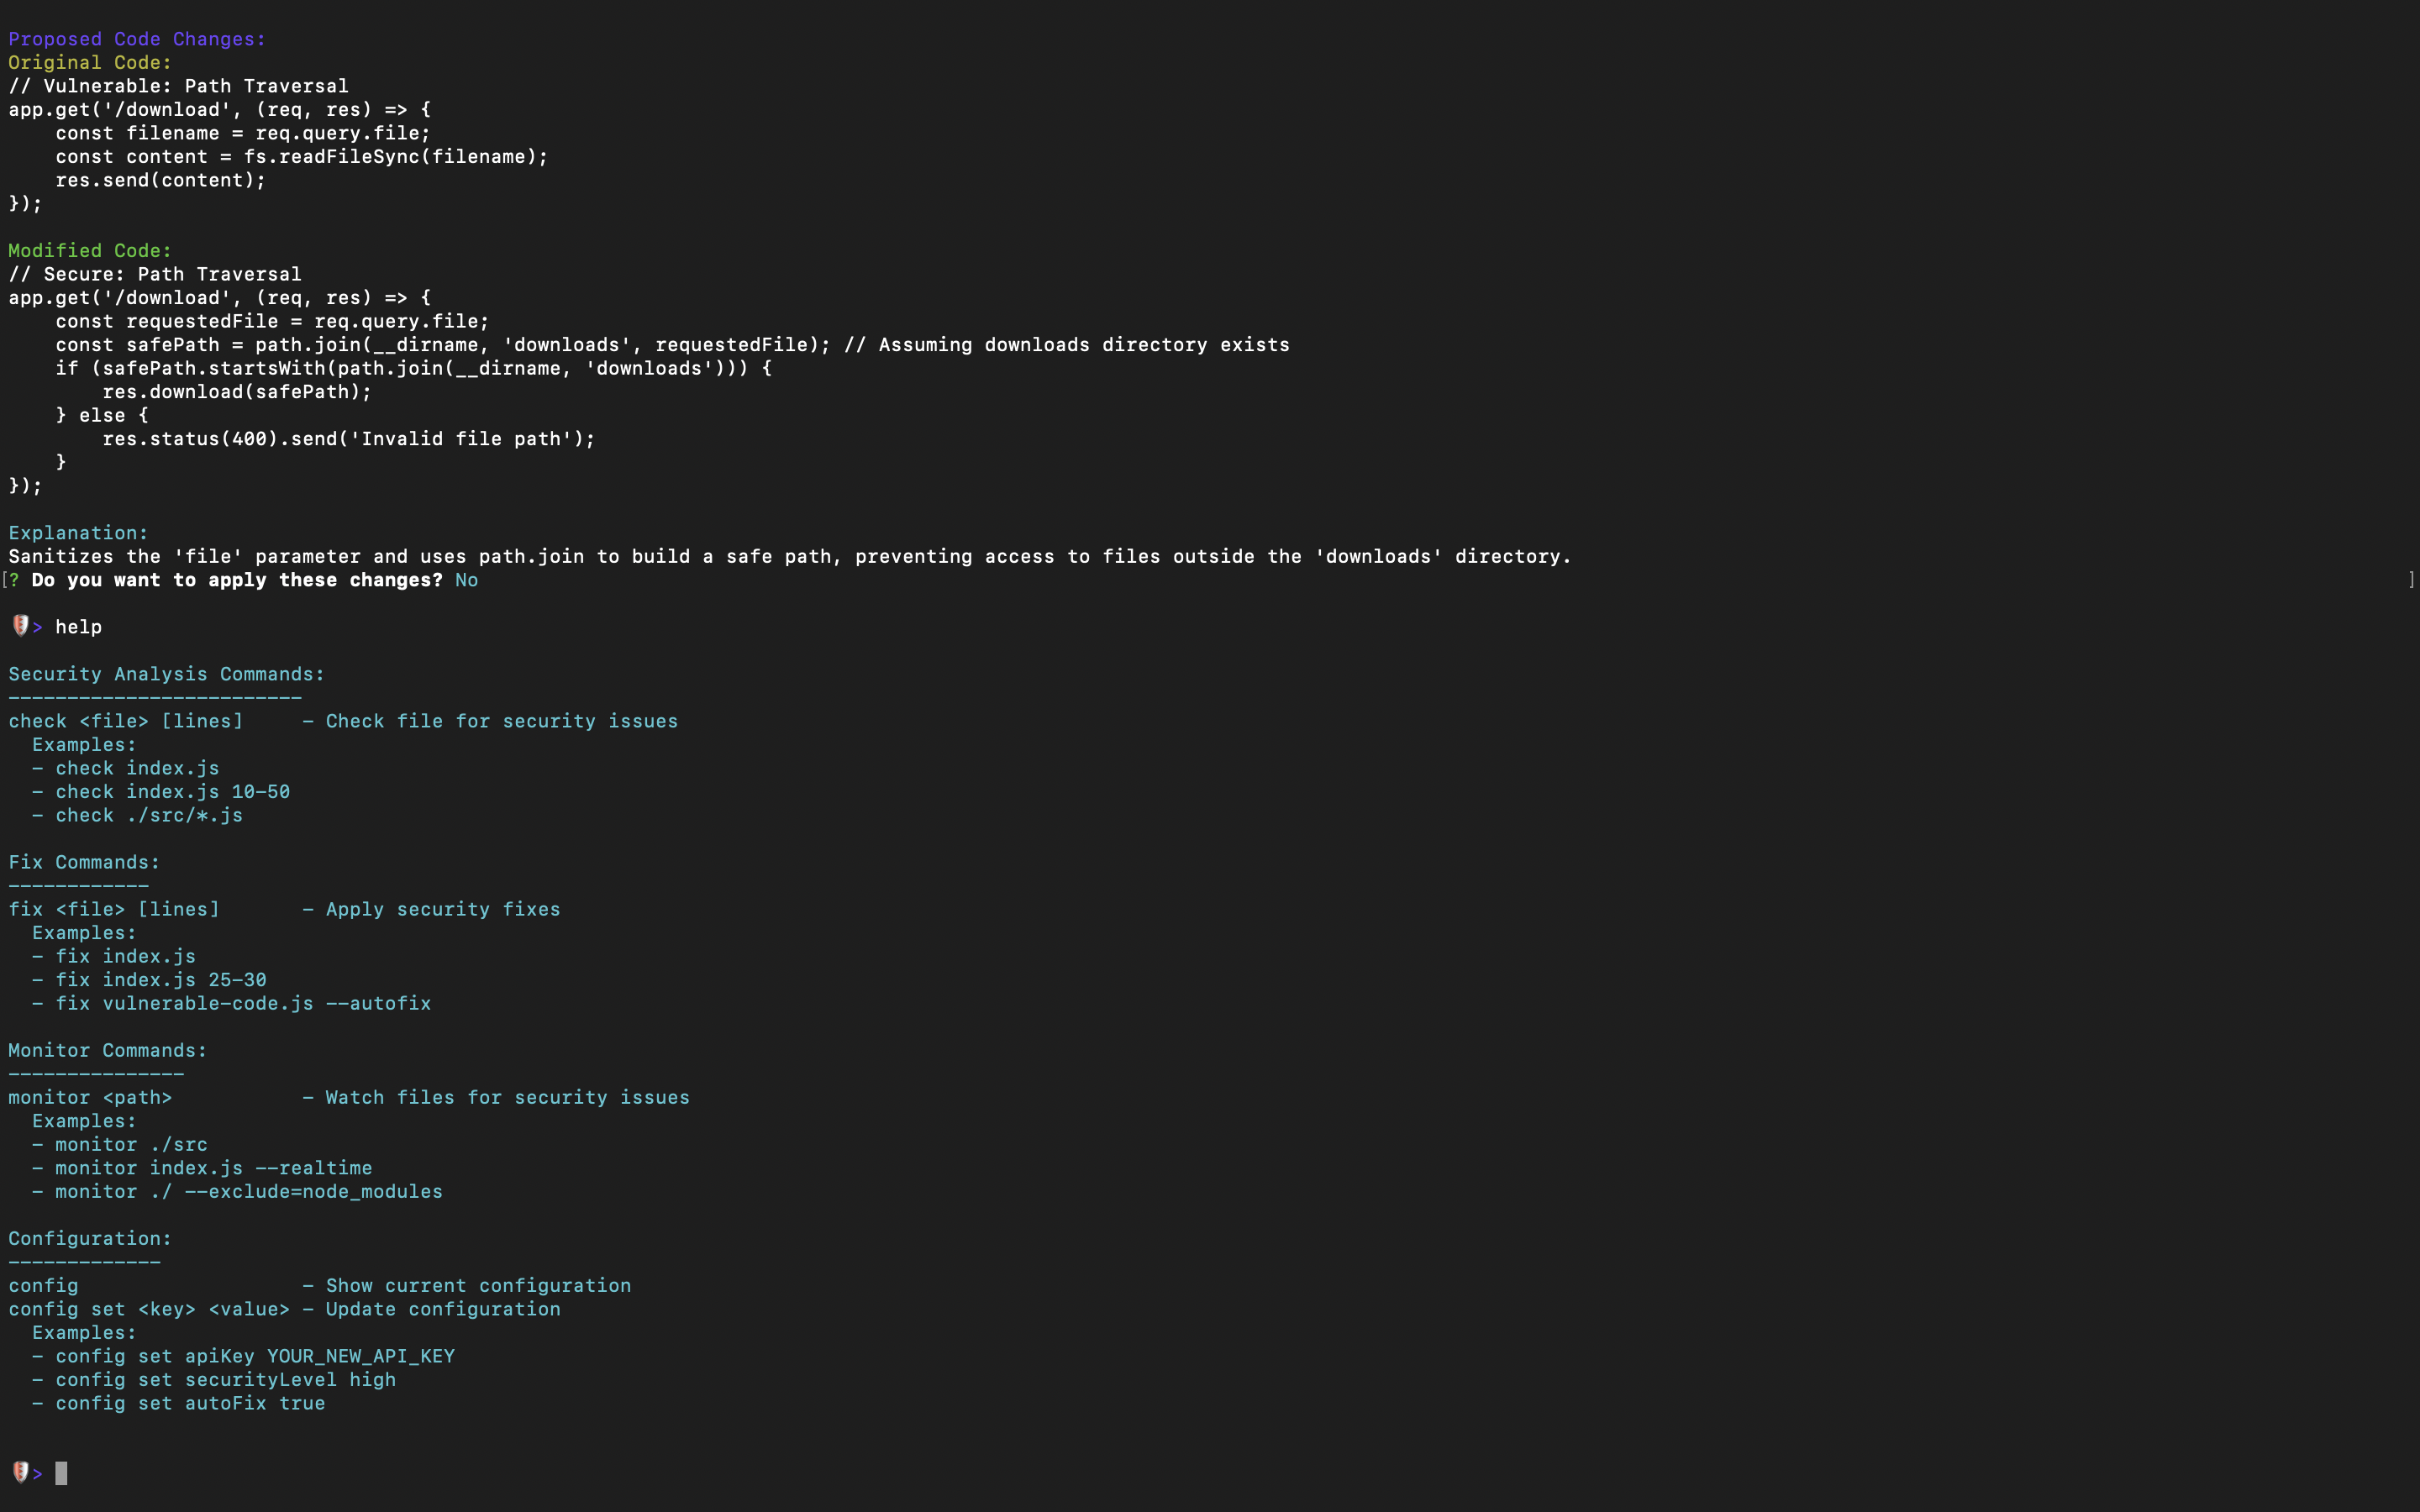
Task: Click the terminal cursor block at bottom prompt
Action: [x=61, y=1473]
